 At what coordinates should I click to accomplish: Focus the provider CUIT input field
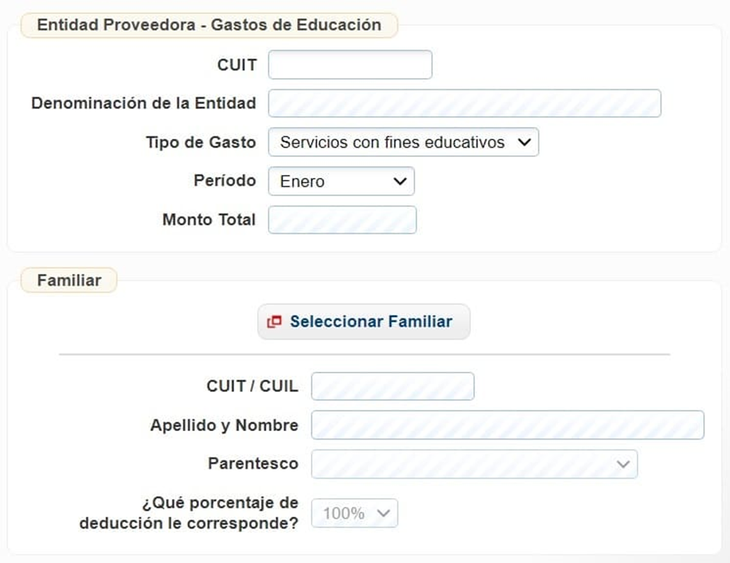350,65
